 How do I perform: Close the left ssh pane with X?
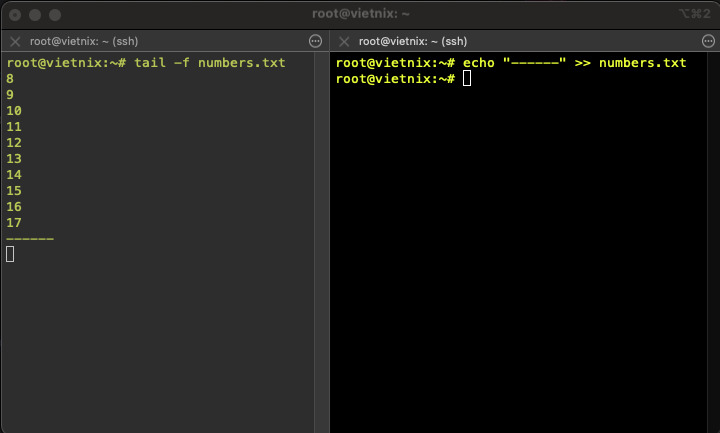click(x=15, y=42)
